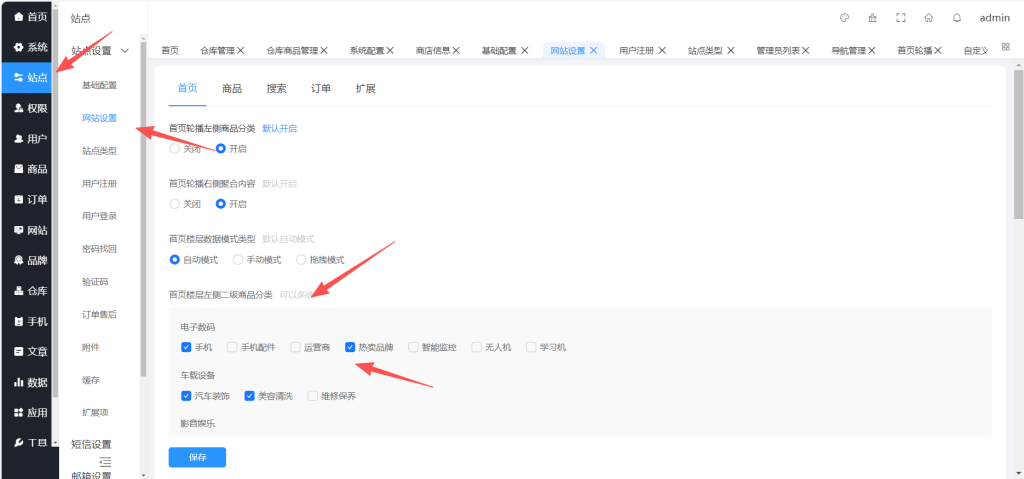Toggle fullscreen with the header icon
This screenshot has width=1024, height=479.
(x=901, y=18)
